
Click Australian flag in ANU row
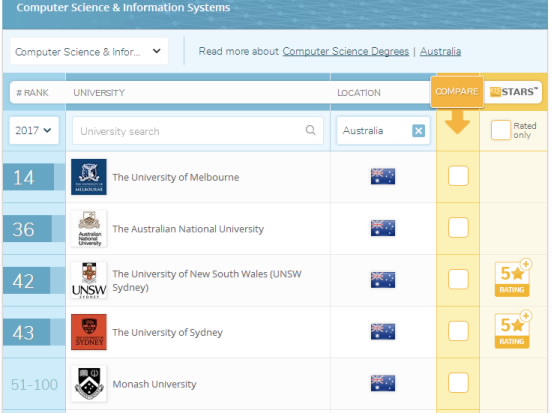pos(383,228)
